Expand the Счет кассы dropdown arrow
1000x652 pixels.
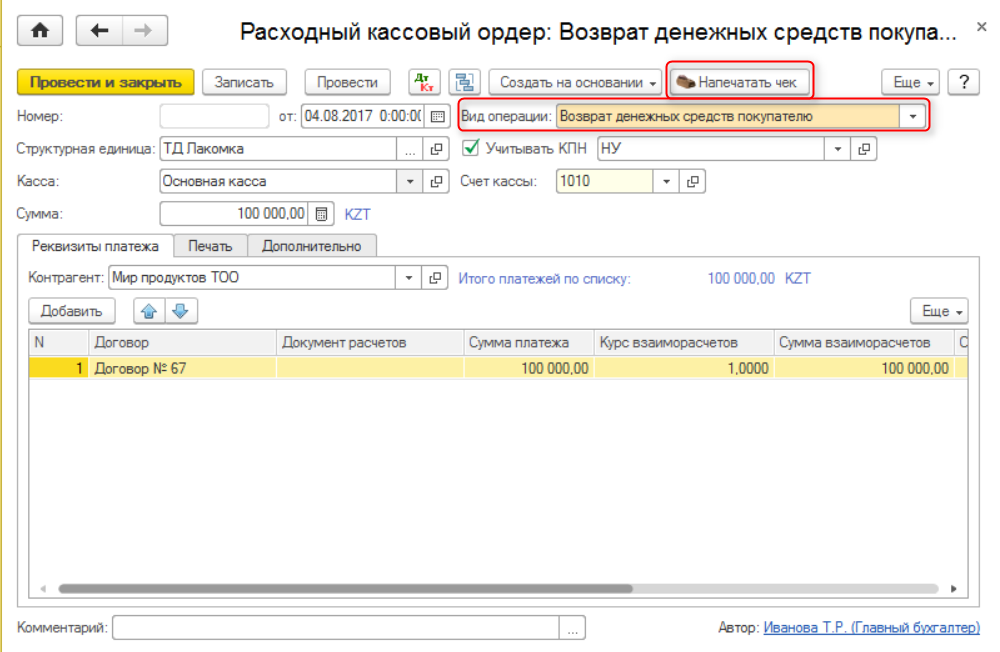tap(667, 182)
